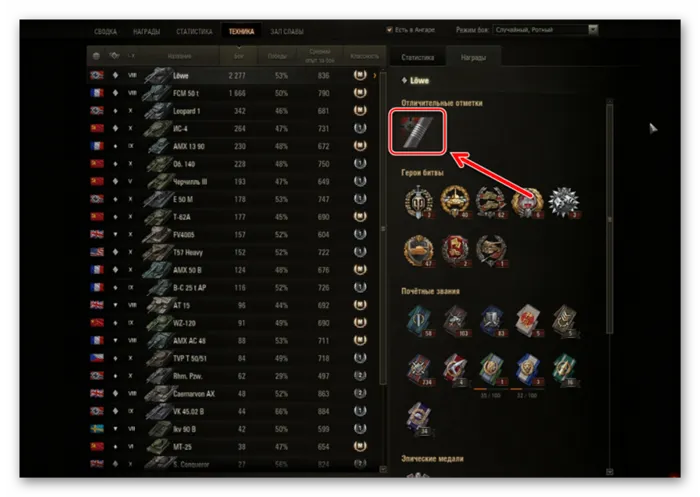The height and width of the screenshot is (497, 700).
Task: Click the vehicle type column header icon
Action: 114,55
